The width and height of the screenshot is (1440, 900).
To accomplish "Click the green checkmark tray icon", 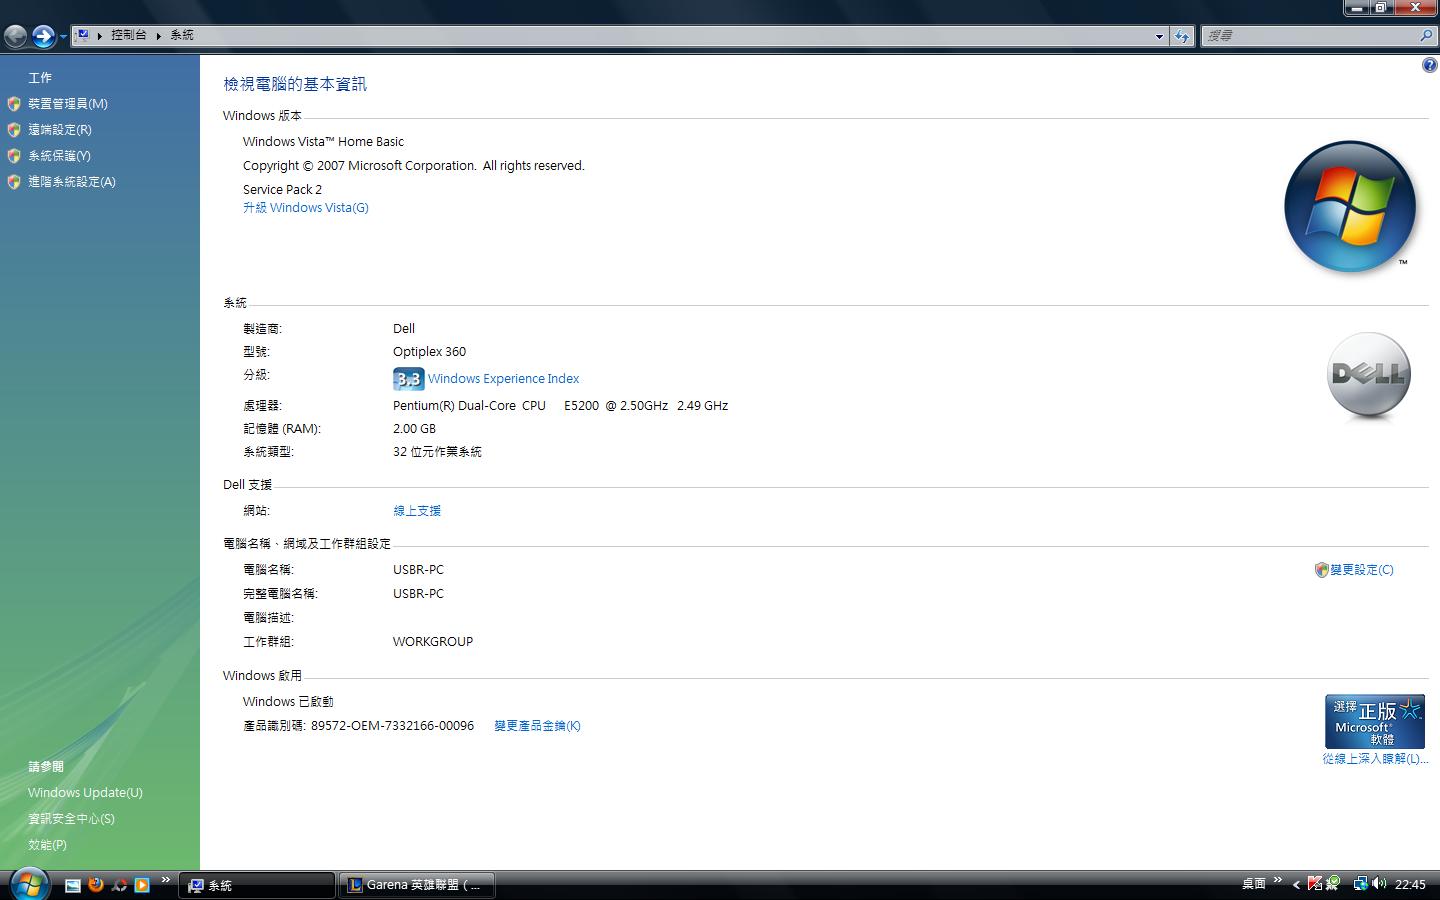I will click(1333, 884).
